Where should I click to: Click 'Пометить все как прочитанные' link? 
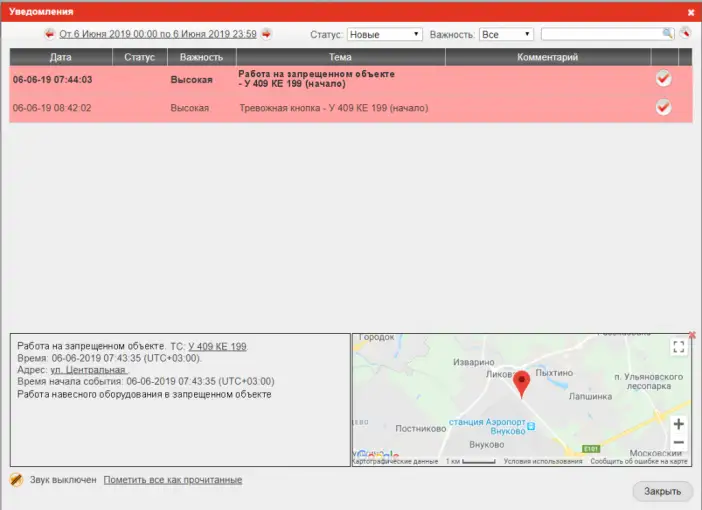pyautogui.click(x=172, y=480)
